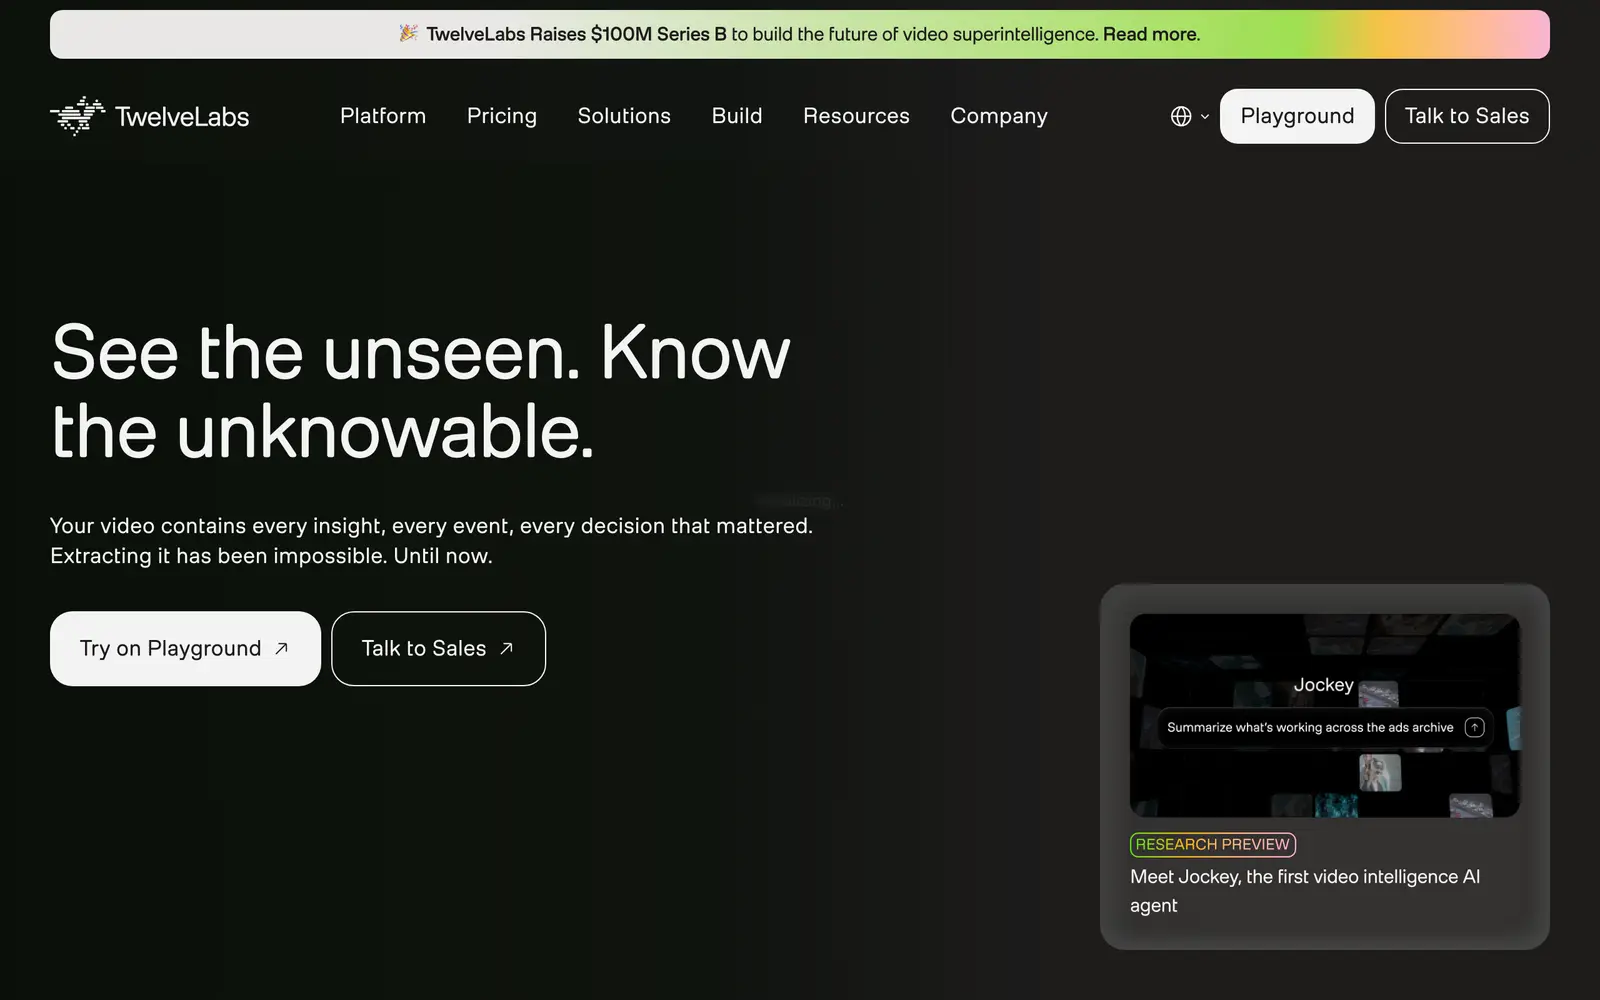Open the Resources menu
The width and height of the screenshot is (1600, 1000).
(x=856, y=116)
